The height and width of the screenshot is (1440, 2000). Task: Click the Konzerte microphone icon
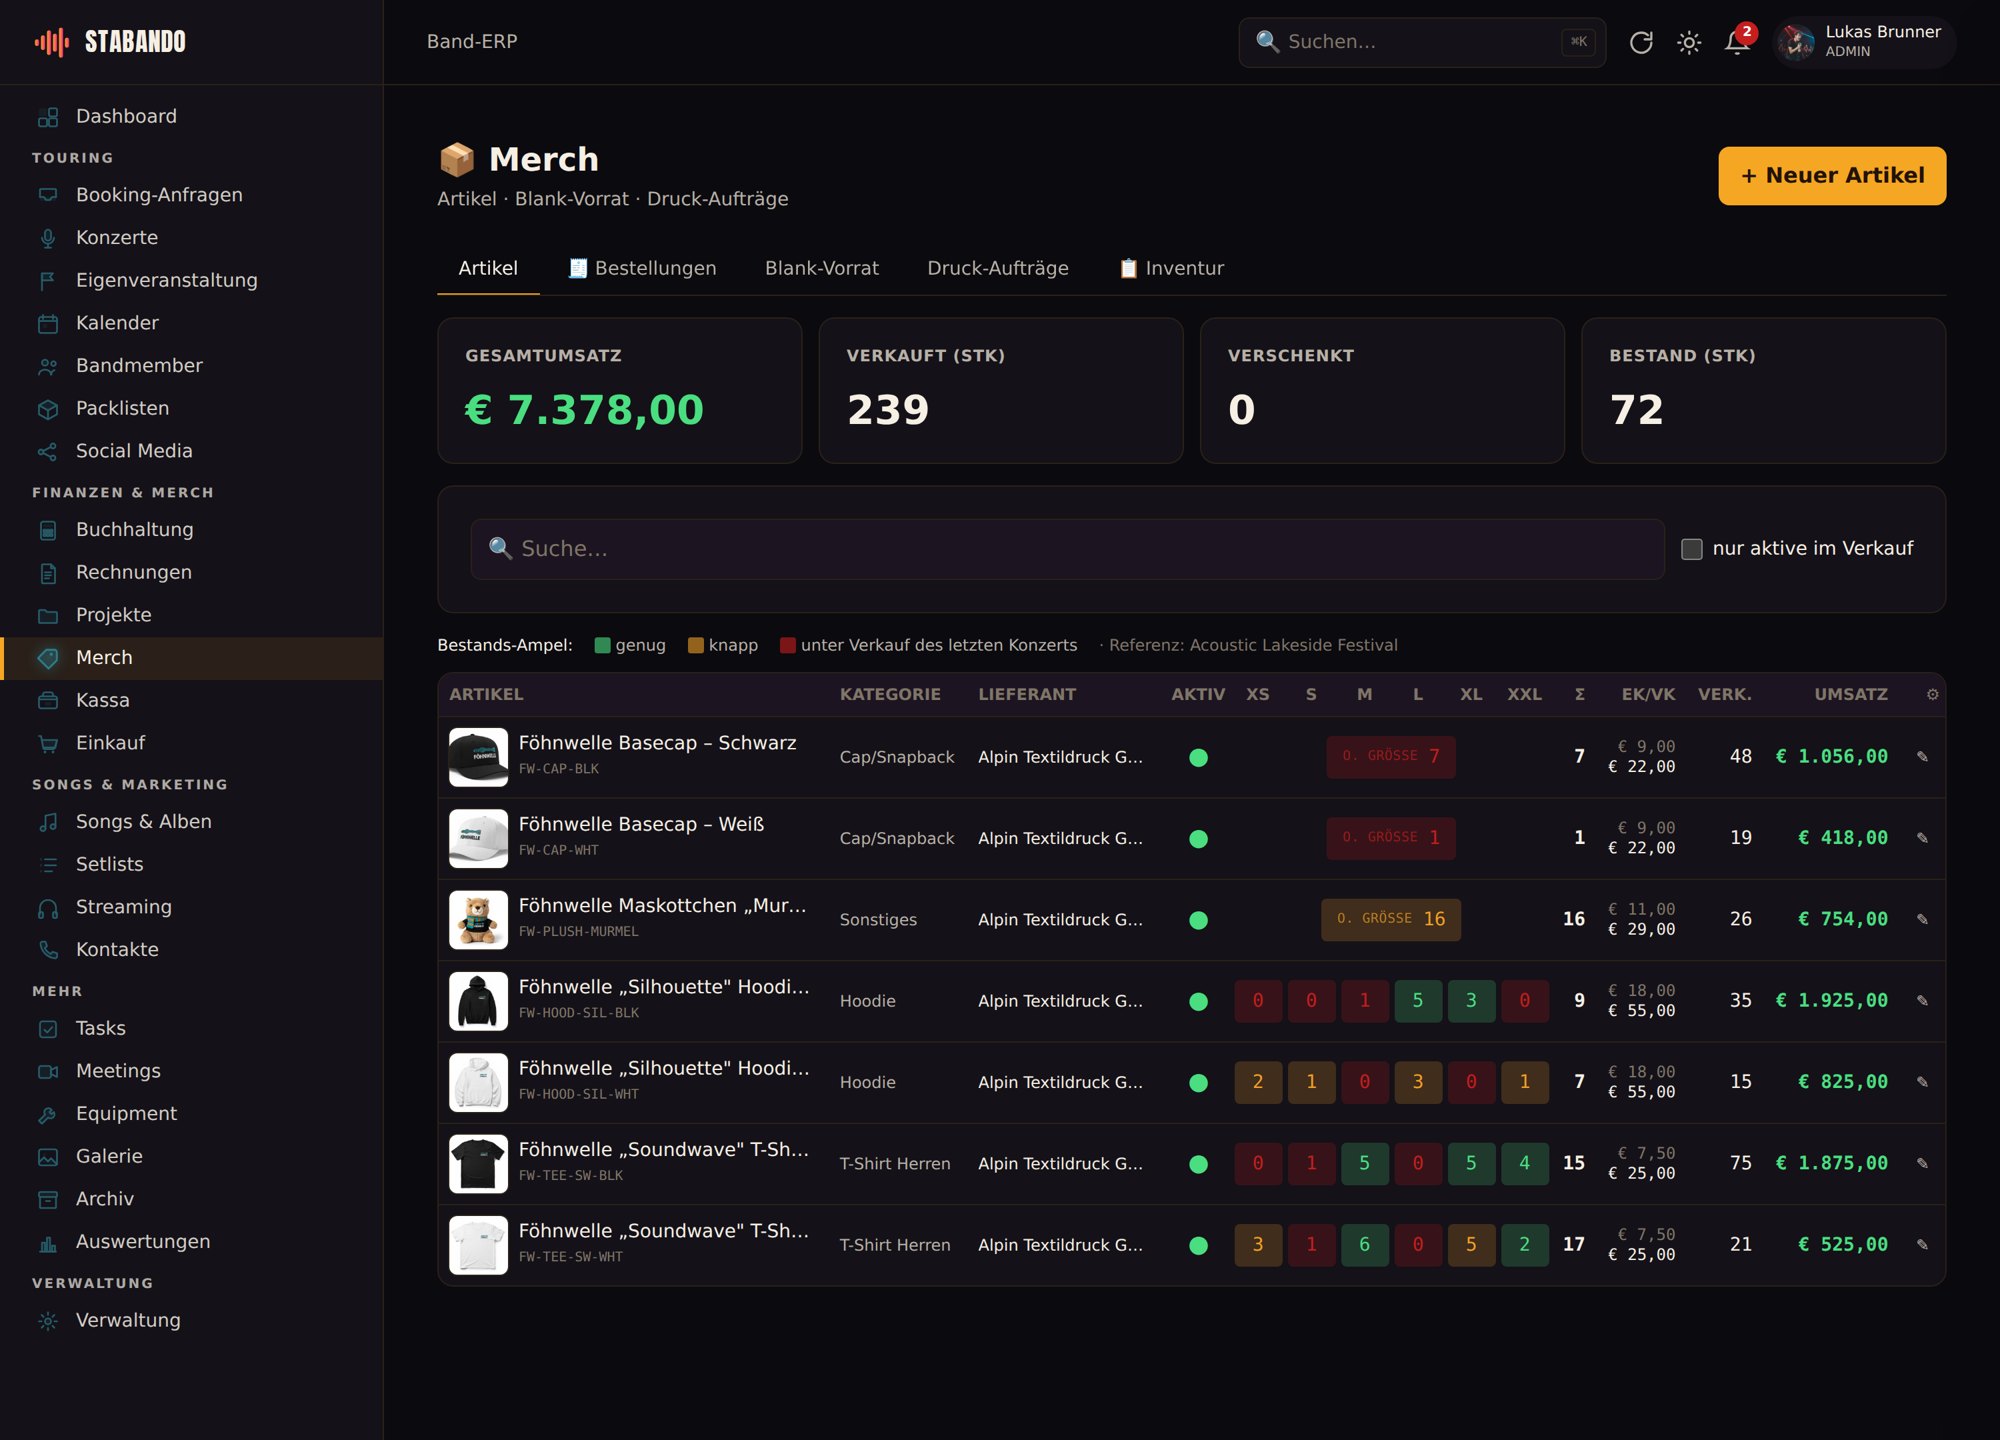point(48,238)
